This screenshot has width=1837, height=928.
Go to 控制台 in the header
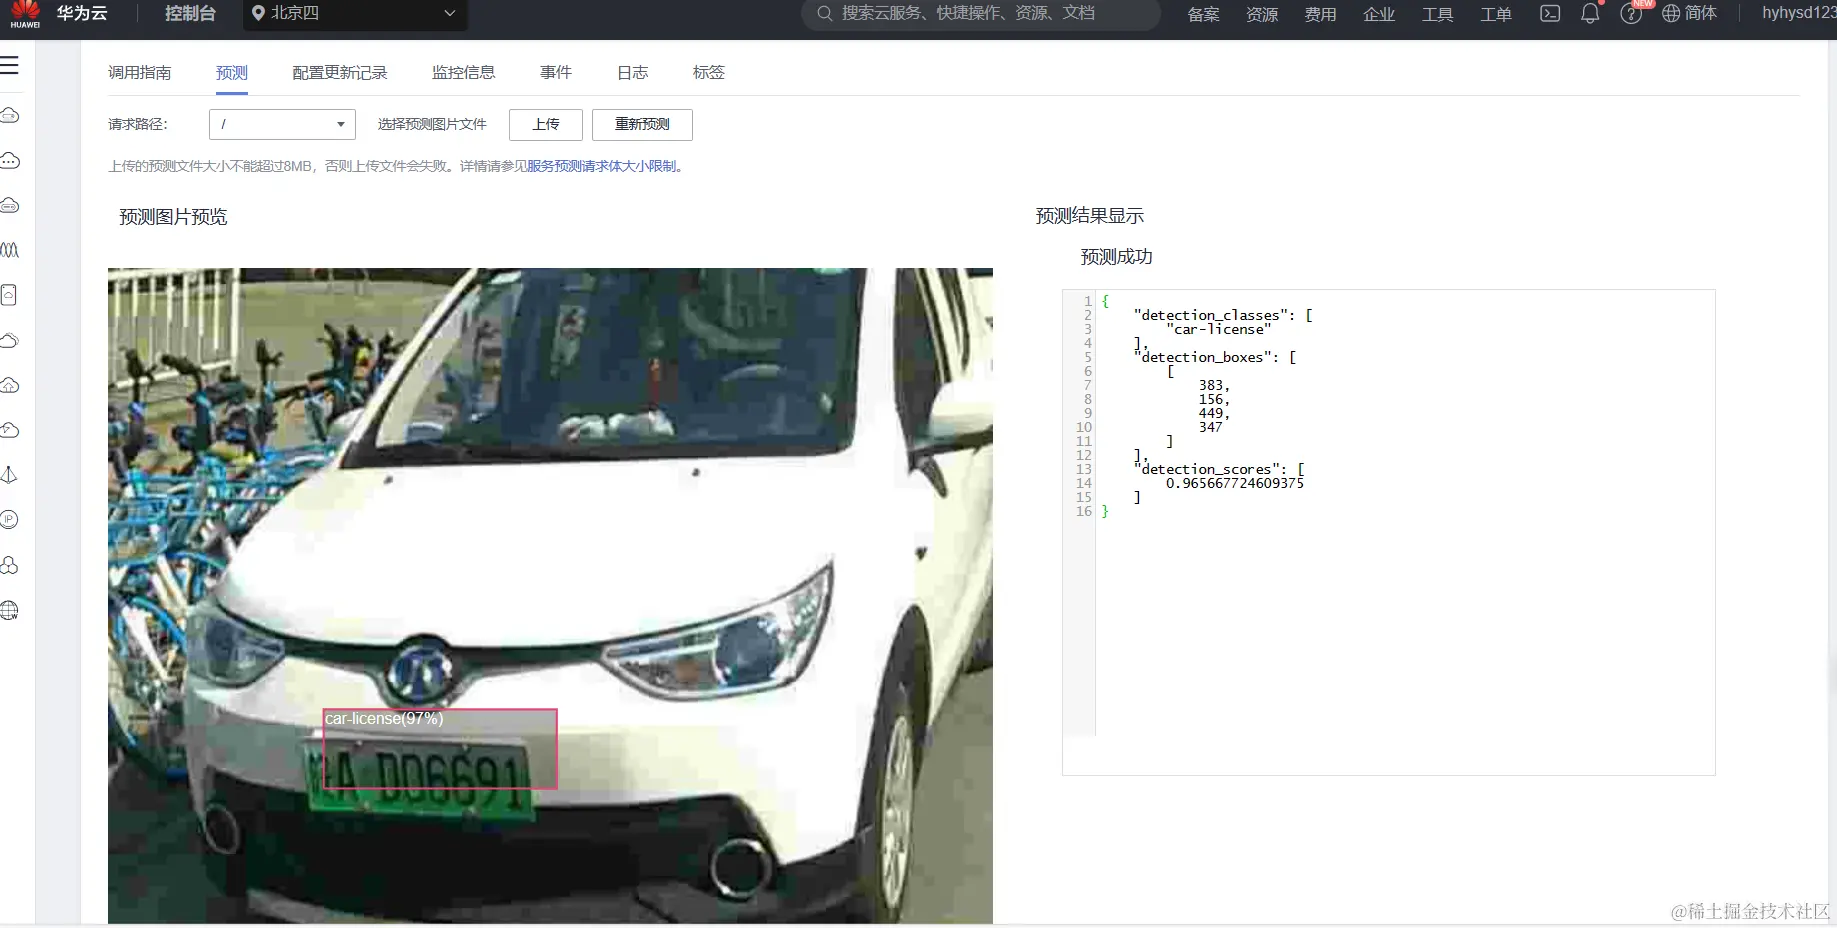pyautogui.click(x=190, y=13)
